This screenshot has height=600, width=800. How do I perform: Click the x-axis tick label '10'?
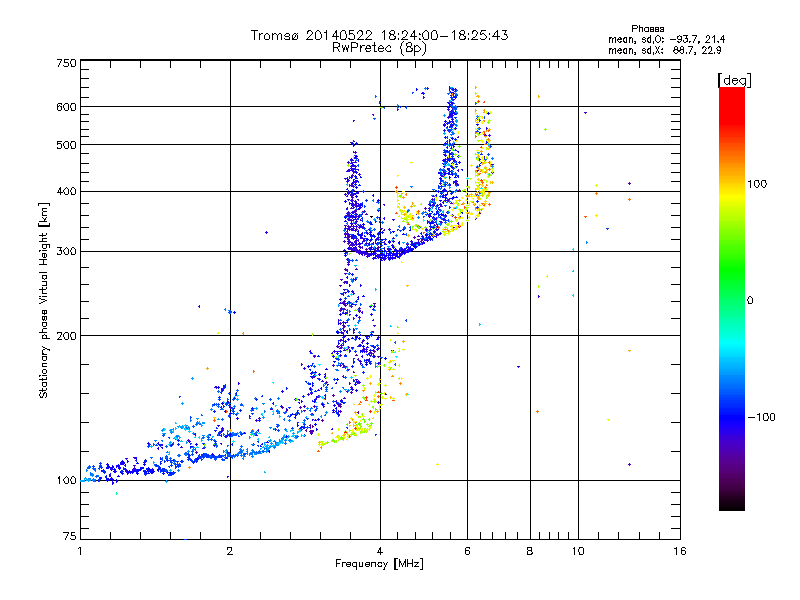(578, 551)
